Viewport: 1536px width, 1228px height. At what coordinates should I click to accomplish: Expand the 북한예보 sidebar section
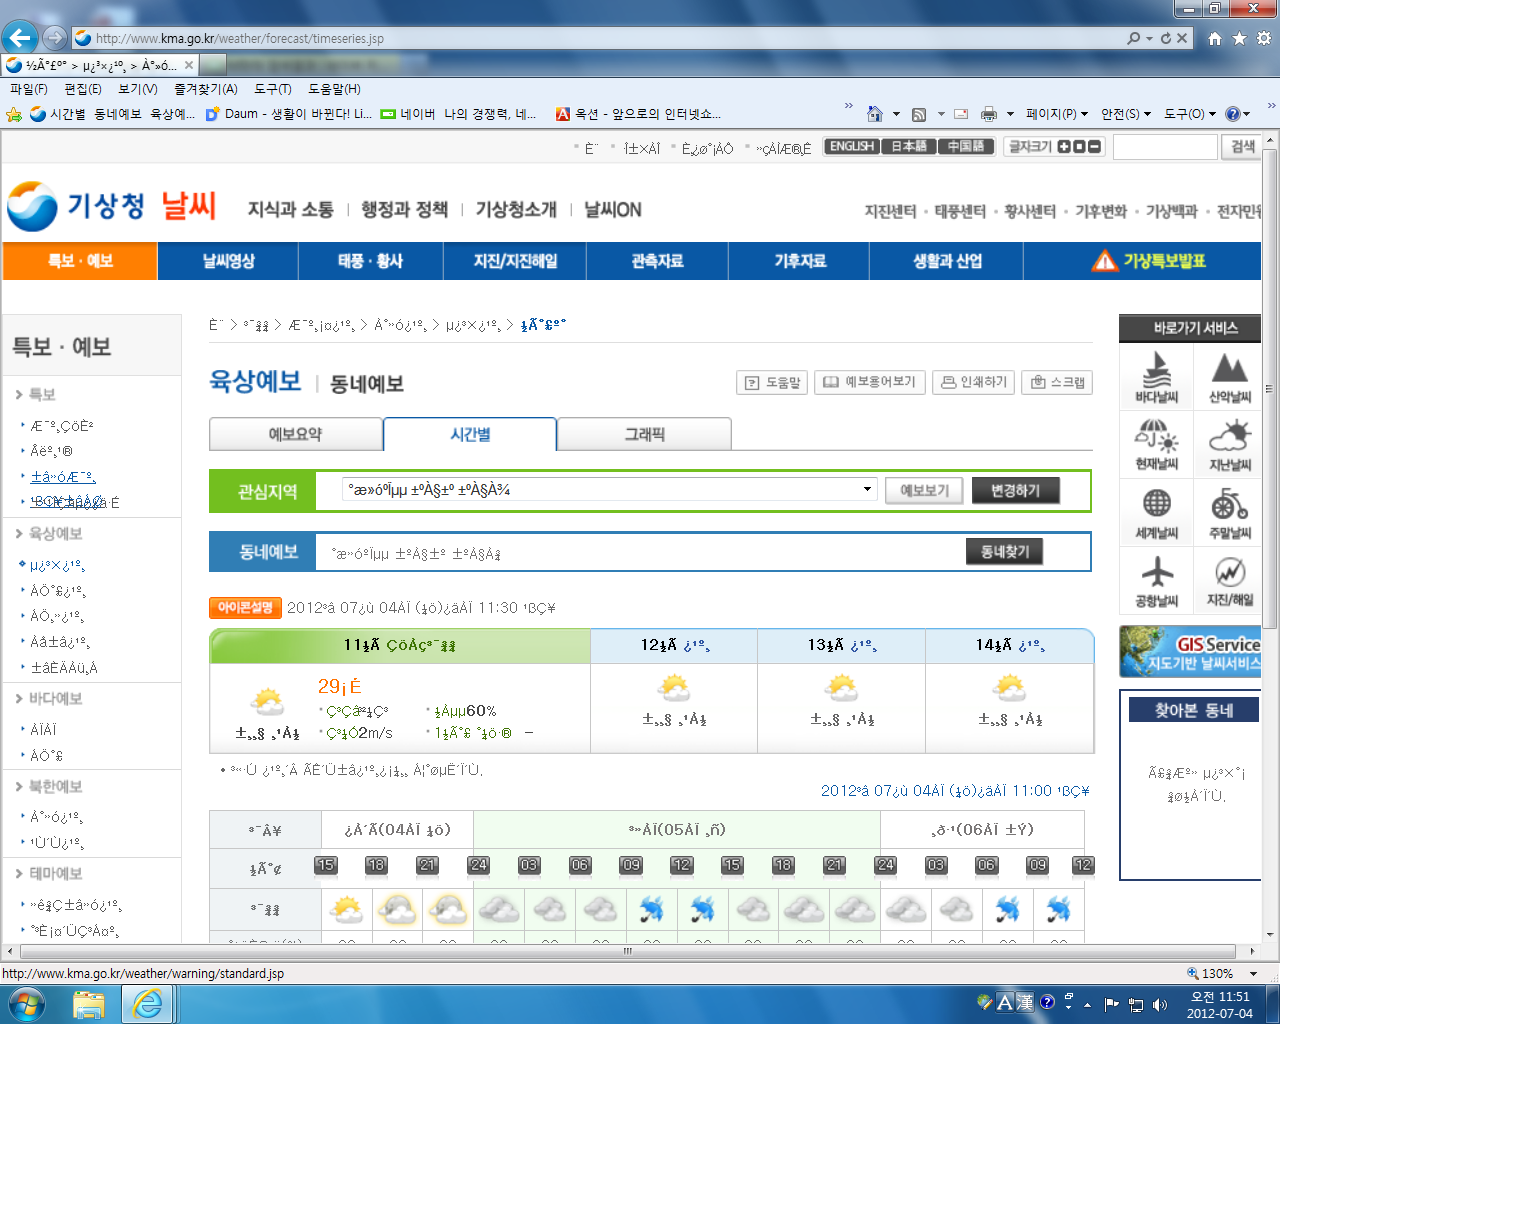(x=49, y=787)
